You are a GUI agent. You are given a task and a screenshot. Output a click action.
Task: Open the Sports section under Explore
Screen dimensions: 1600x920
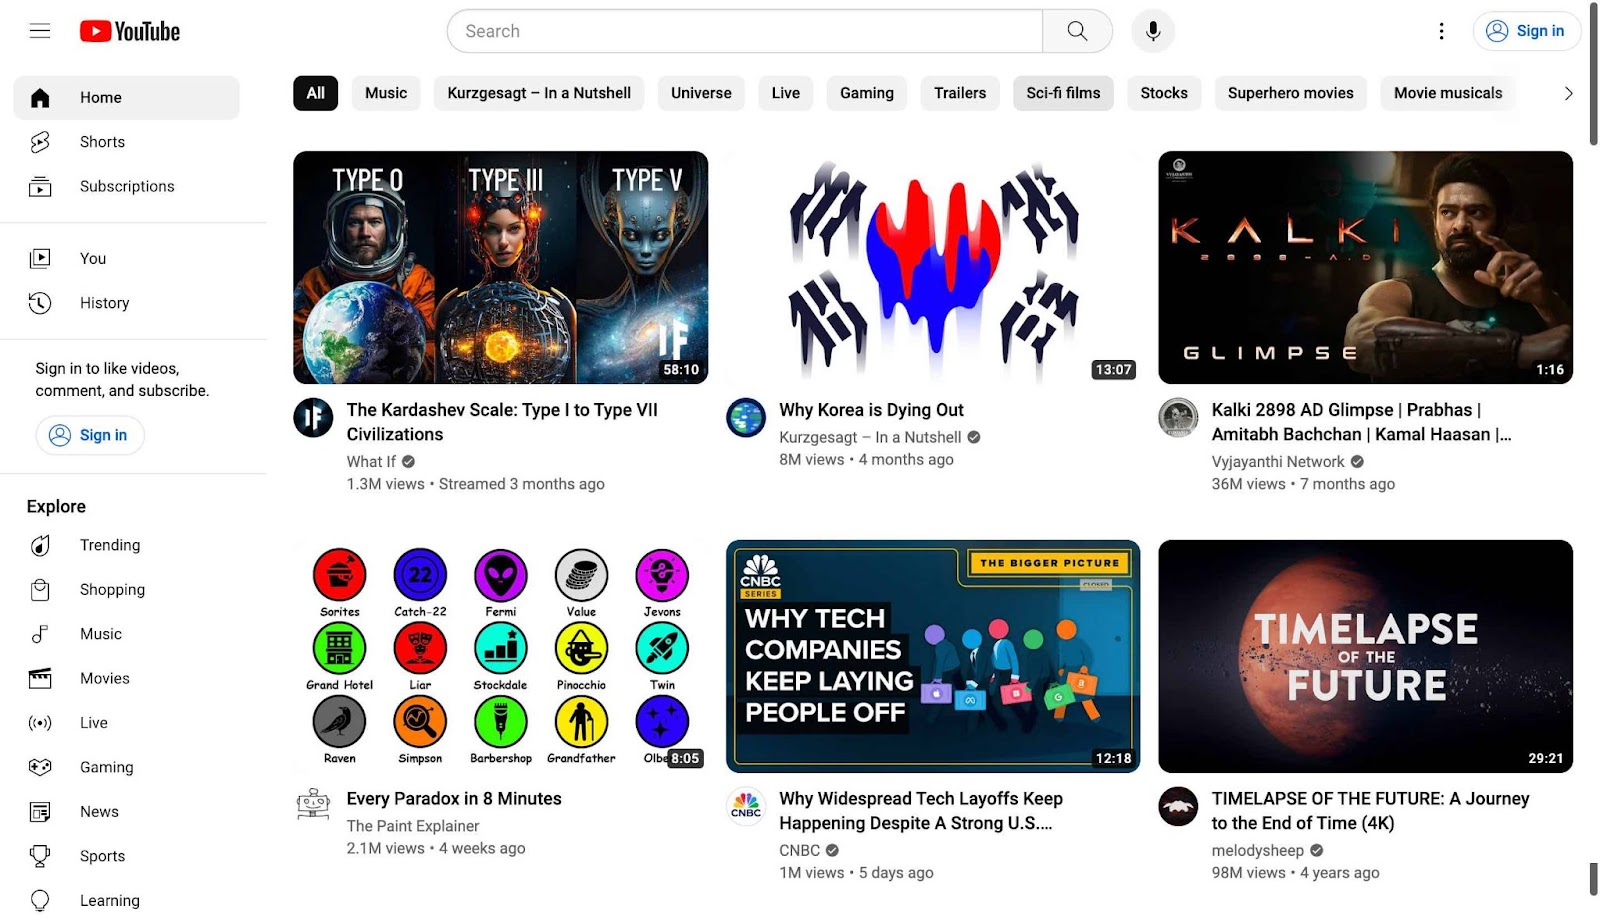coord(102,856)
